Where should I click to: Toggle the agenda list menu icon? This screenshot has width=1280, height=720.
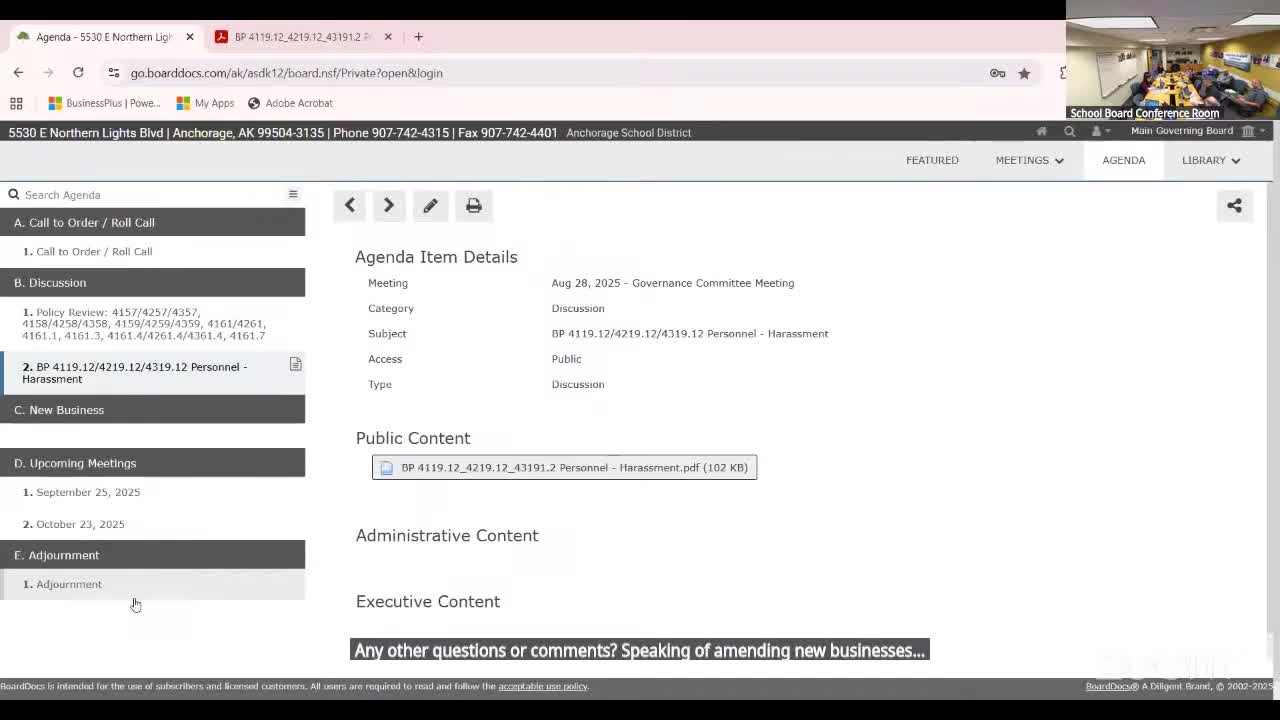point(293,194)
